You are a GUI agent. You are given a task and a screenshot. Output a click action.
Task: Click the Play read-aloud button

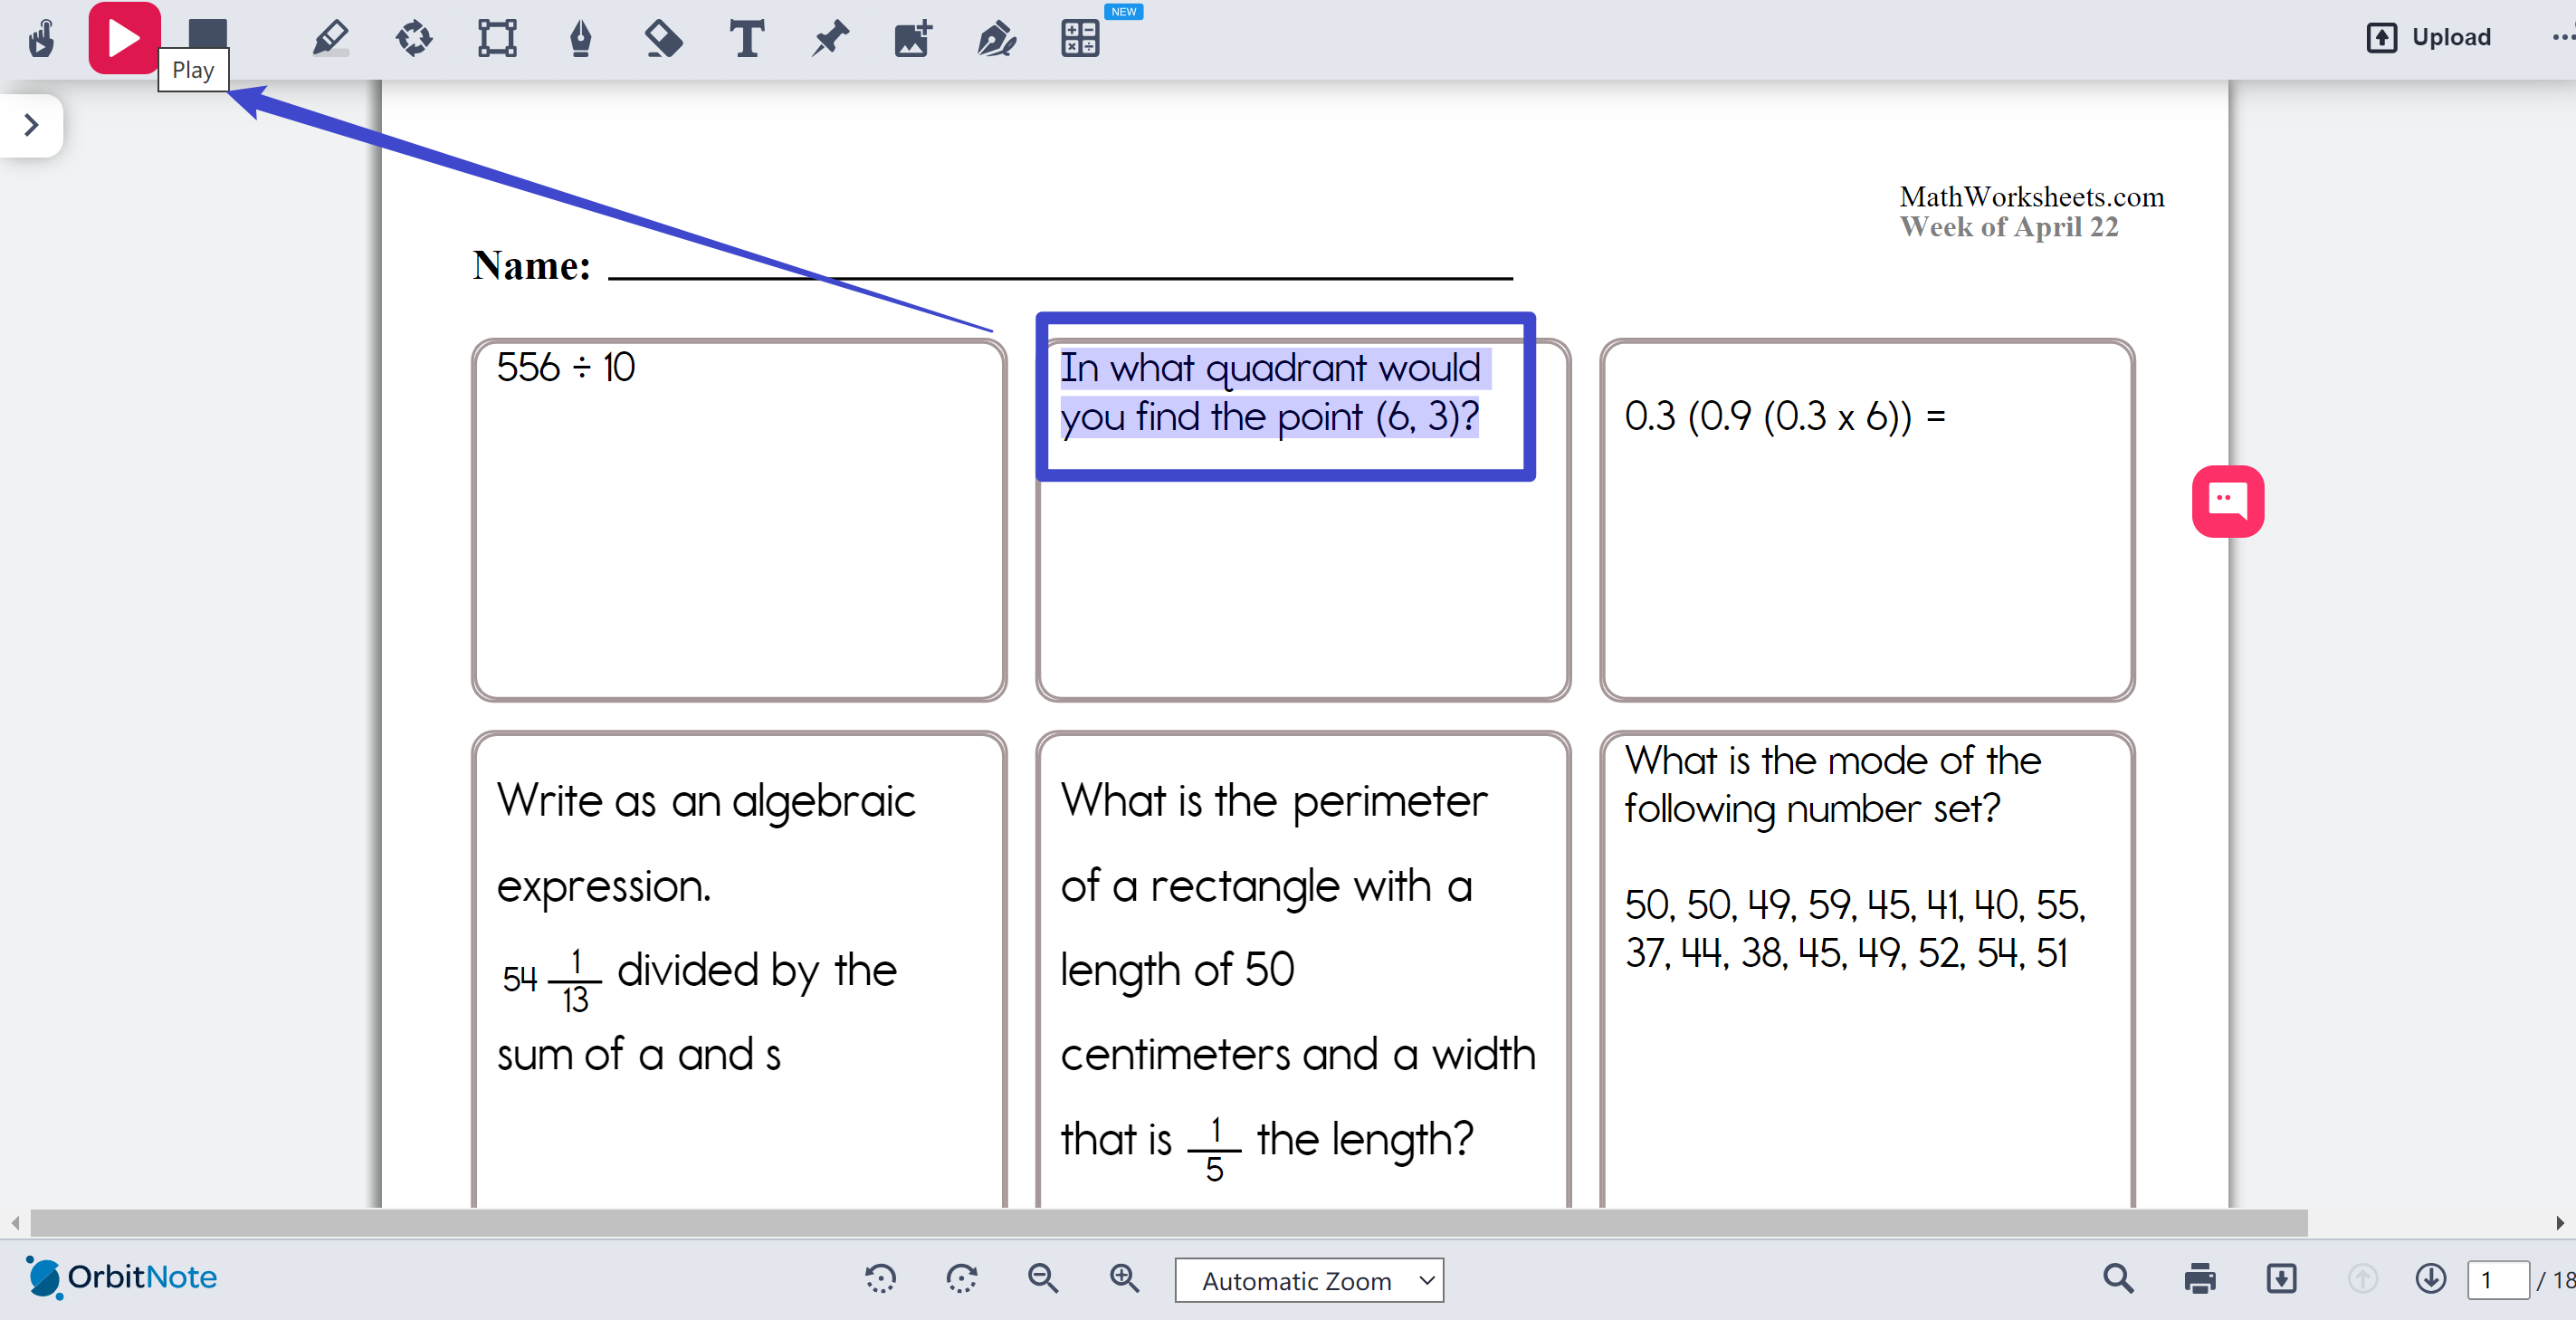124,38
